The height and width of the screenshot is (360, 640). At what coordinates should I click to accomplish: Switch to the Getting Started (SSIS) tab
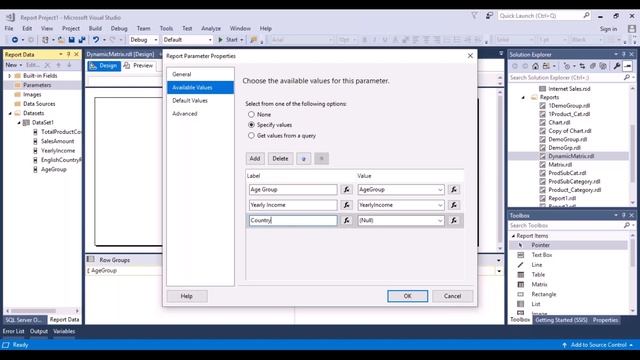pyautogui.click(x=561, y=320)
